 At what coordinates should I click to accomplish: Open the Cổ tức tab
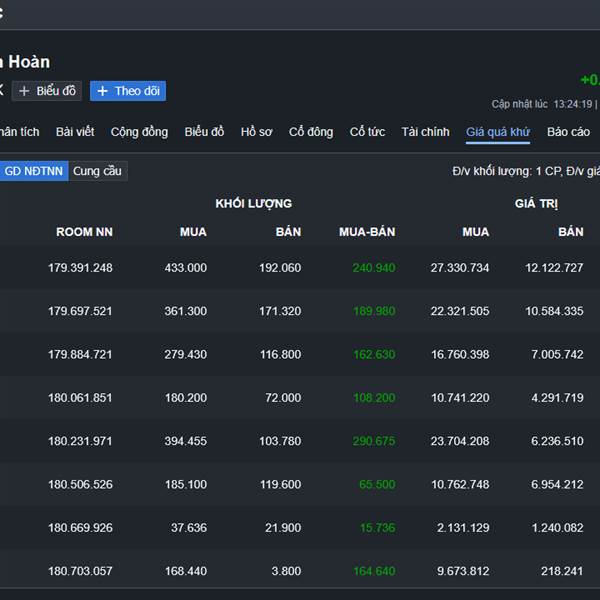(367, 132)
